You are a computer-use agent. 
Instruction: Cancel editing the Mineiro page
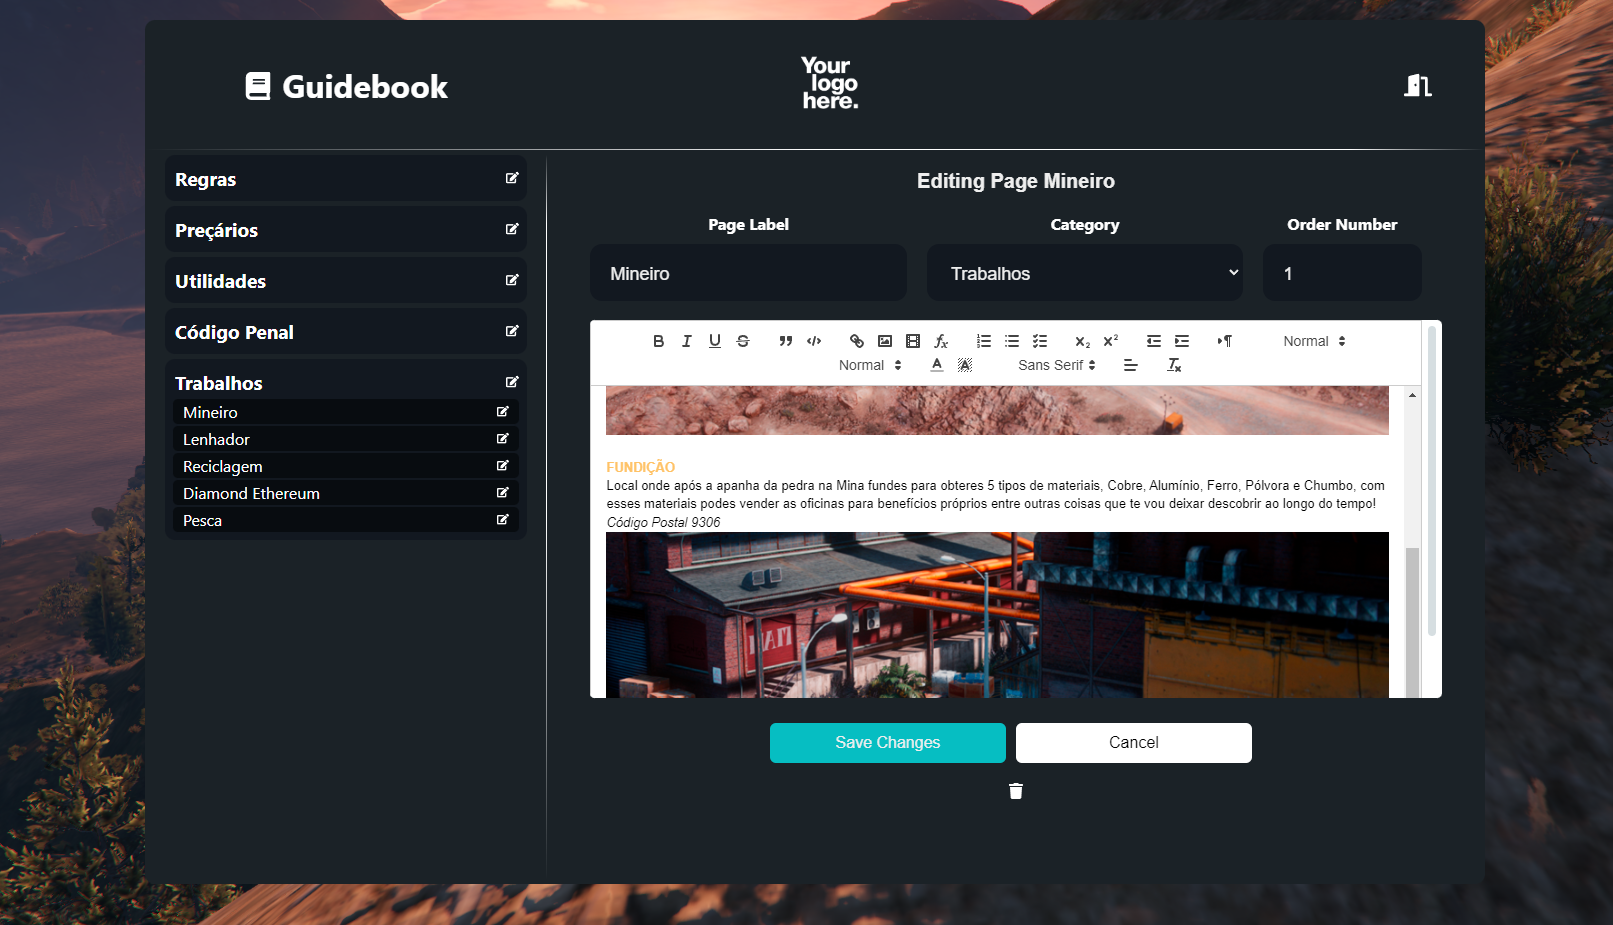(x=1132, y=742)
